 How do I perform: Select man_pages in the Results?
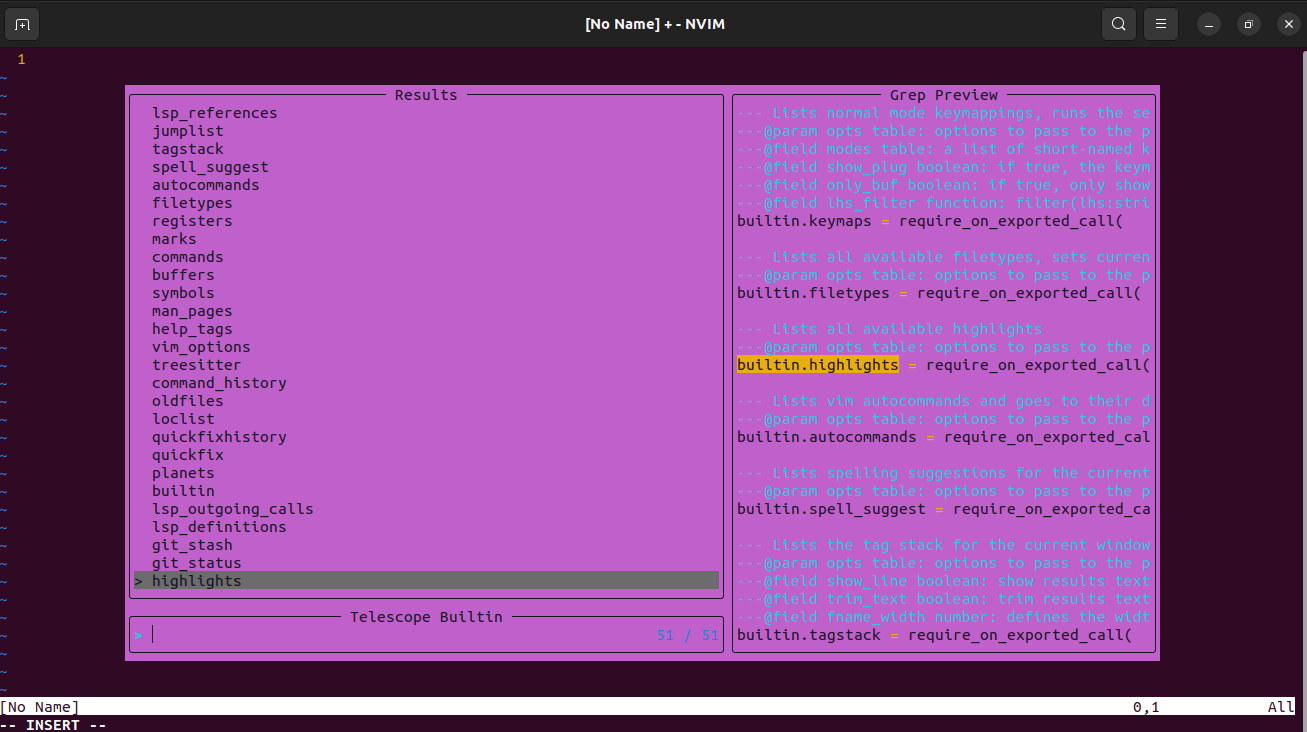pos(192,311)
